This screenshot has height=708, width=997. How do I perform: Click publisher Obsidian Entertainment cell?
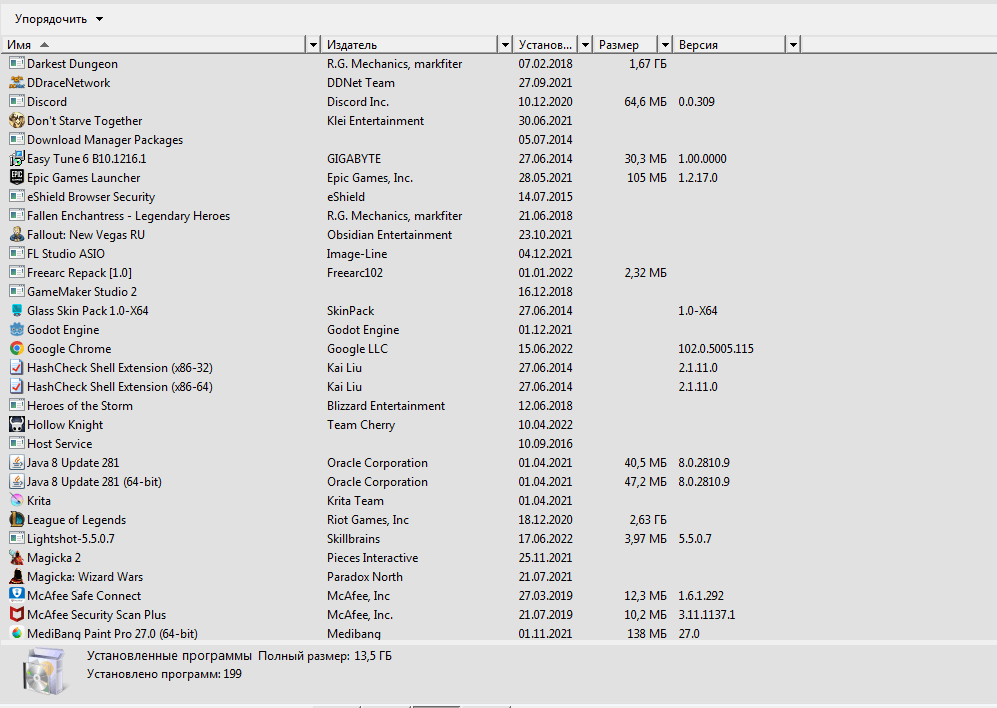click(x=389, y=235)
